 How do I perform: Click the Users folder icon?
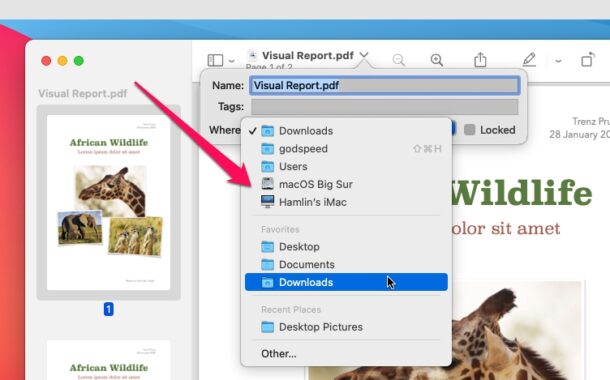[267, 166]
